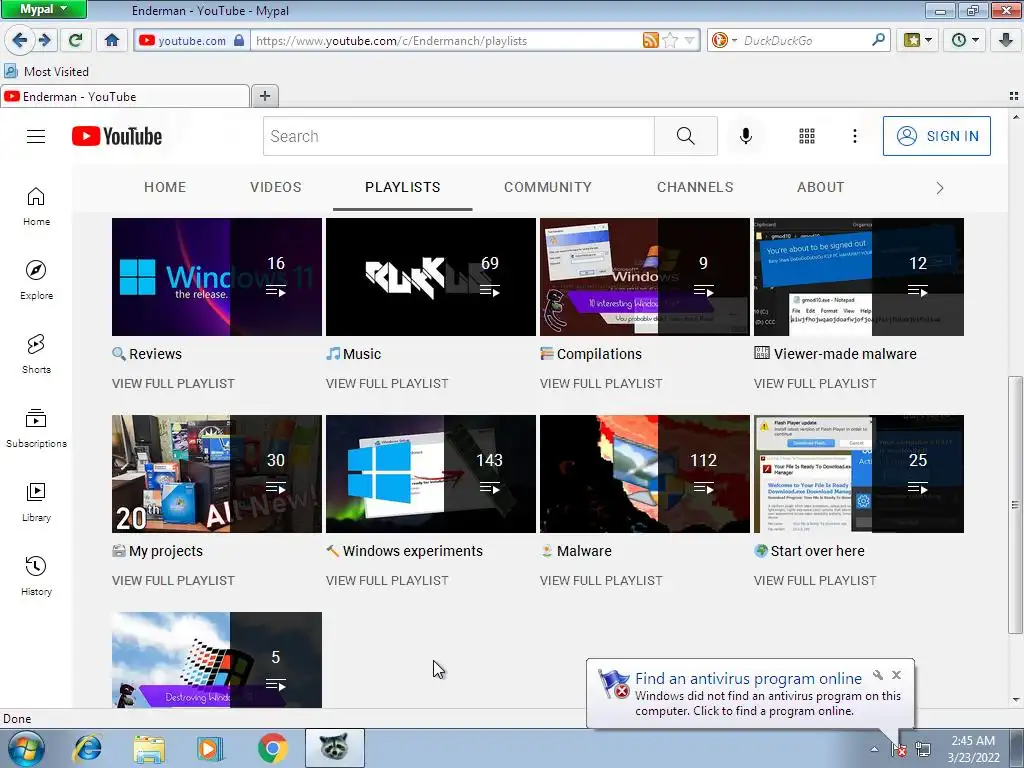
Task: View full playlist for Music
Action: tap(387, 384)
